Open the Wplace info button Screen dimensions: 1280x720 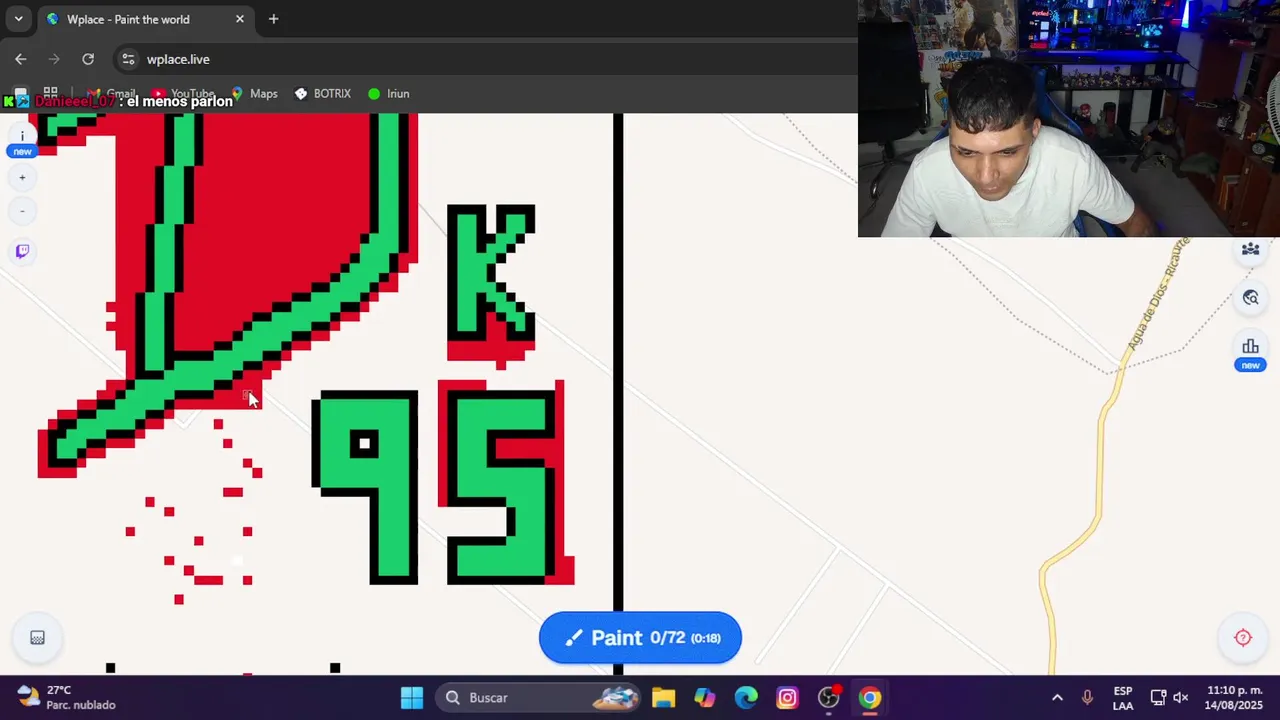click(22, 136)
